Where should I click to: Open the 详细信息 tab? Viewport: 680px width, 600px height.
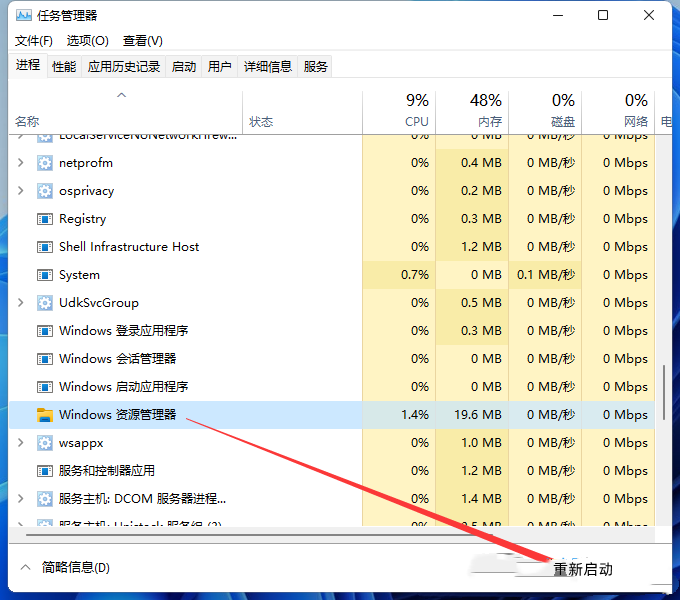click(268, 67)
